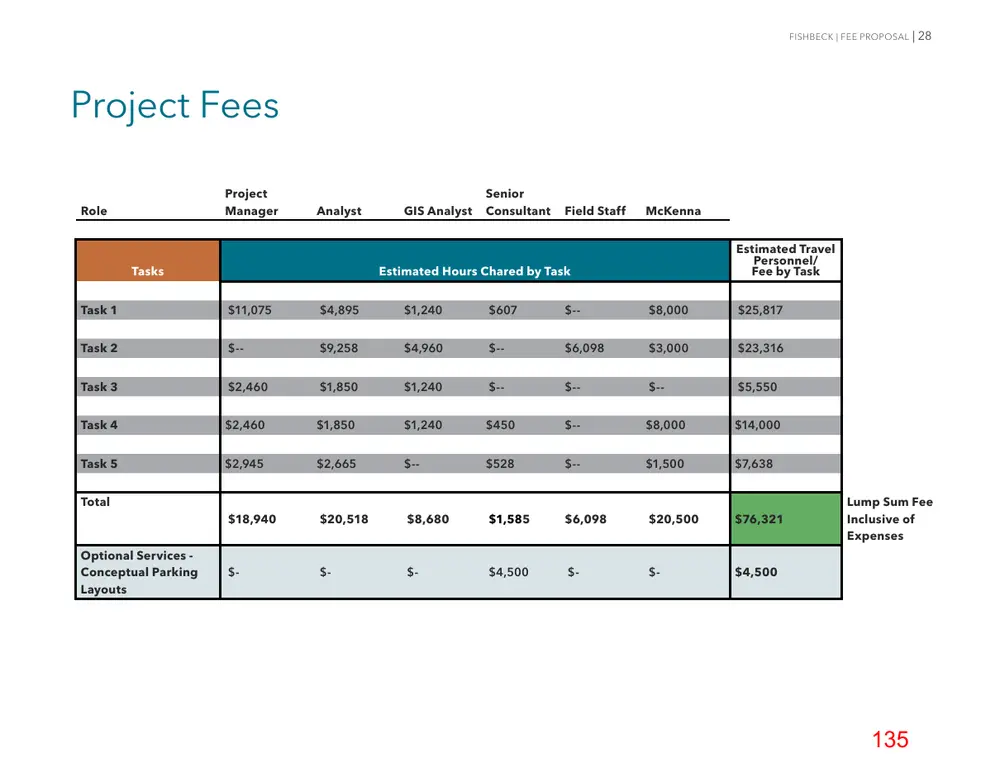Click the $11,075 Project Manager value
Screen dimensions: 1000x773
[x=249, y=310]
